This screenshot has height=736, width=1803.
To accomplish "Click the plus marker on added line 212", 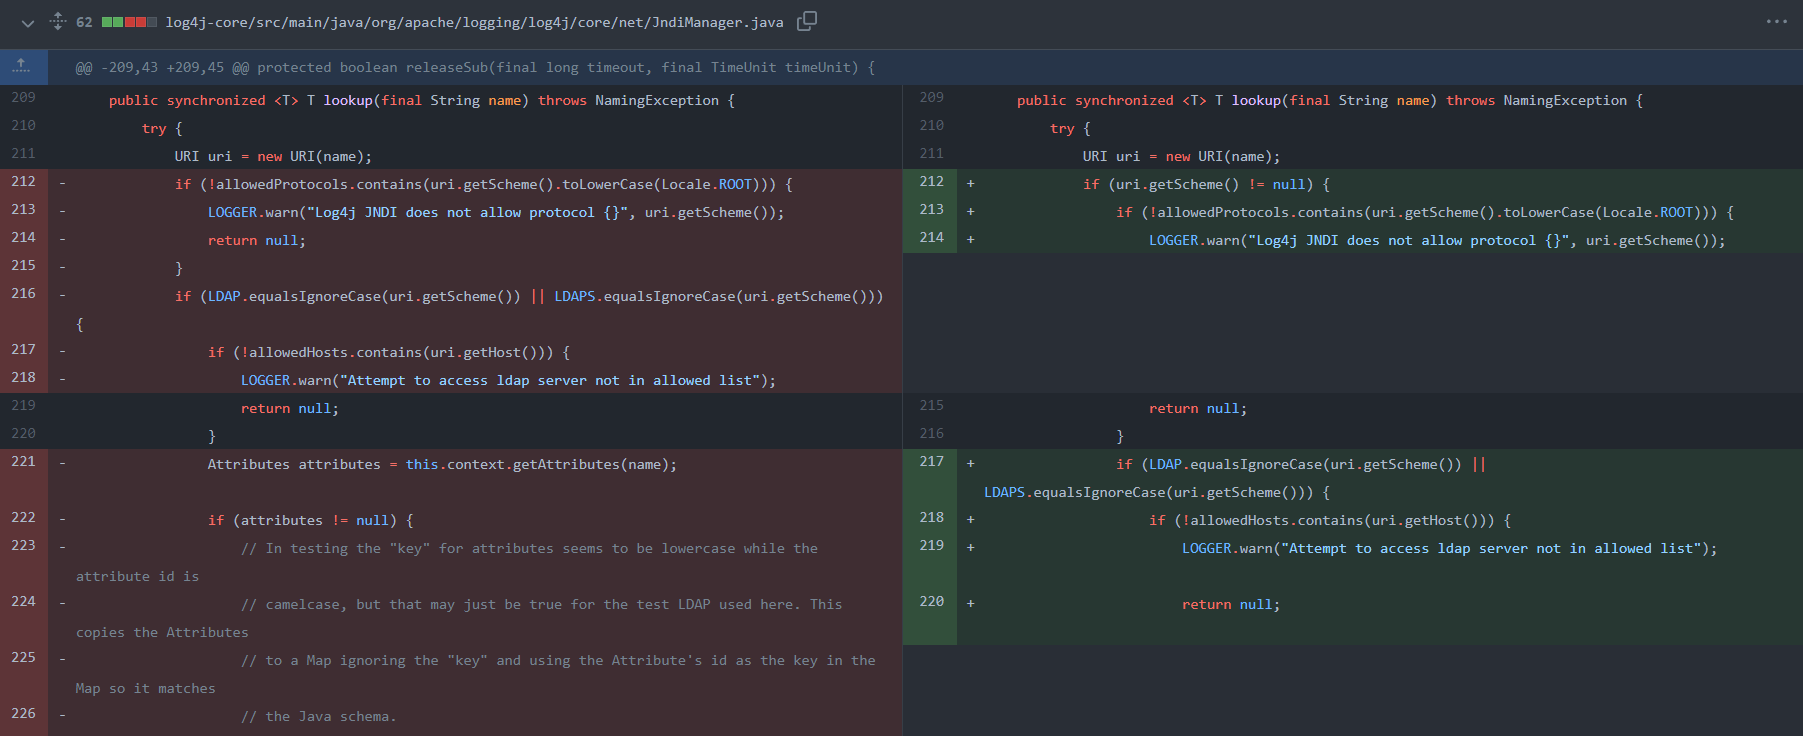I will 970,184.
